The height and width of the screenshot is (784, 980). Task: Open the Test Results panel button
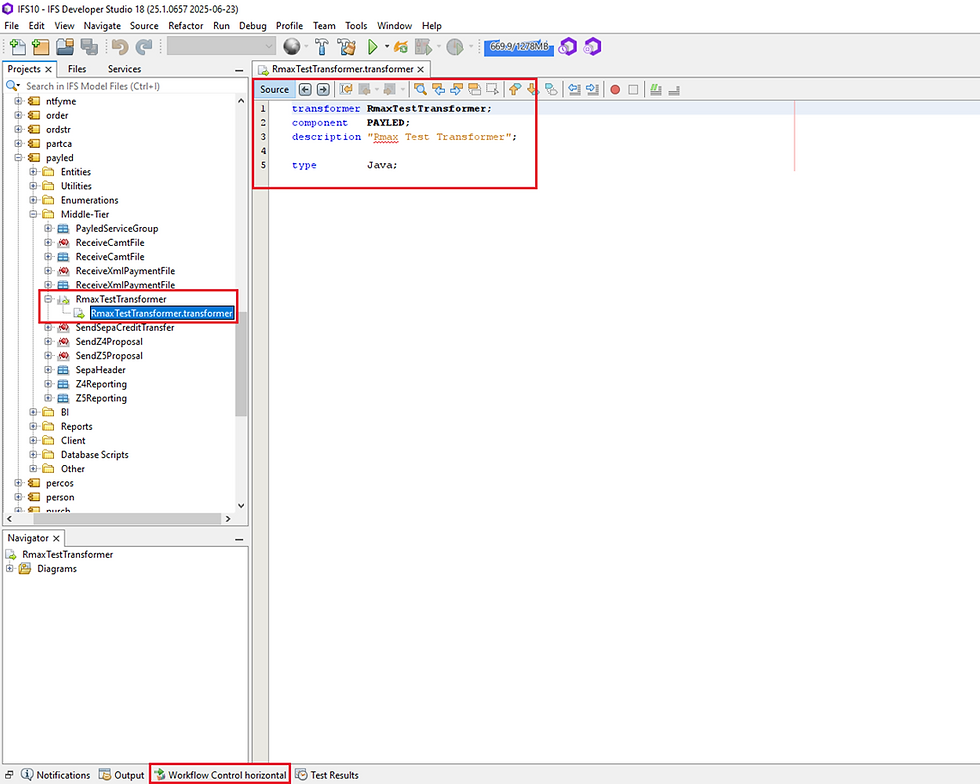pyautogui.click(x=327, y=775)
